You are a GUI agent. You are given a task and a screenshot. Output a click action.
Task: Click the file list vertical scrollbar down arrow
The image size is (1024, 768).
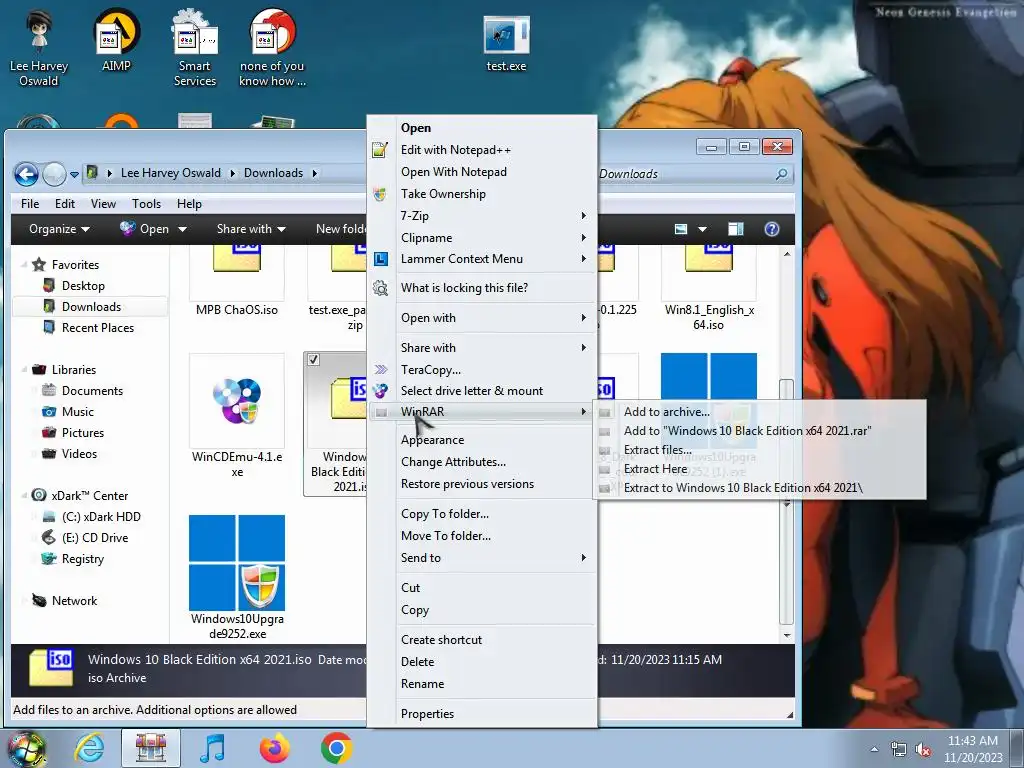[787, 635]
